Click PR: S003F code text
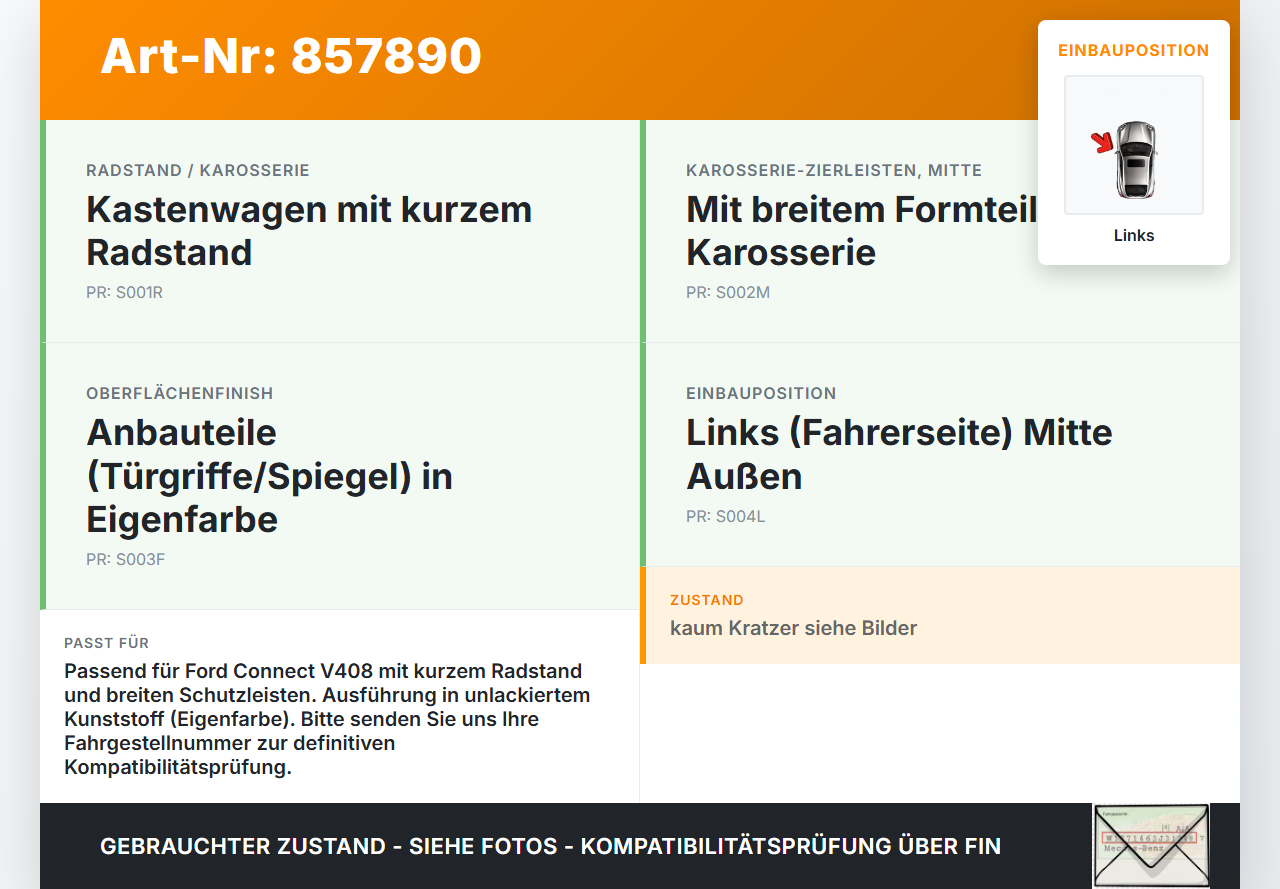The height and width of the screenshot is (889, 1280). (126, 560)
